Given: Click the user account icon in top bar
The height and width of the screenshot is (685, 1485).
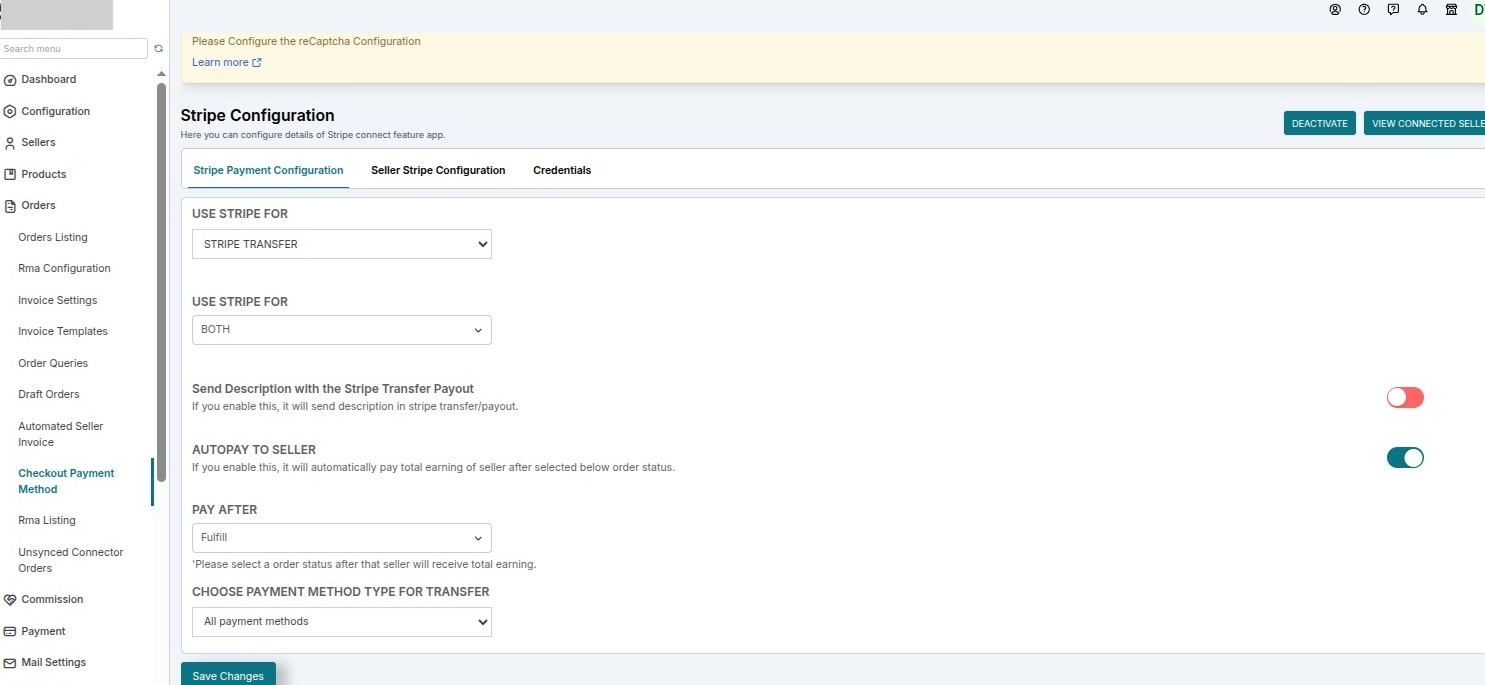Looking at the screenshot, I should [x=1335, y=9].
